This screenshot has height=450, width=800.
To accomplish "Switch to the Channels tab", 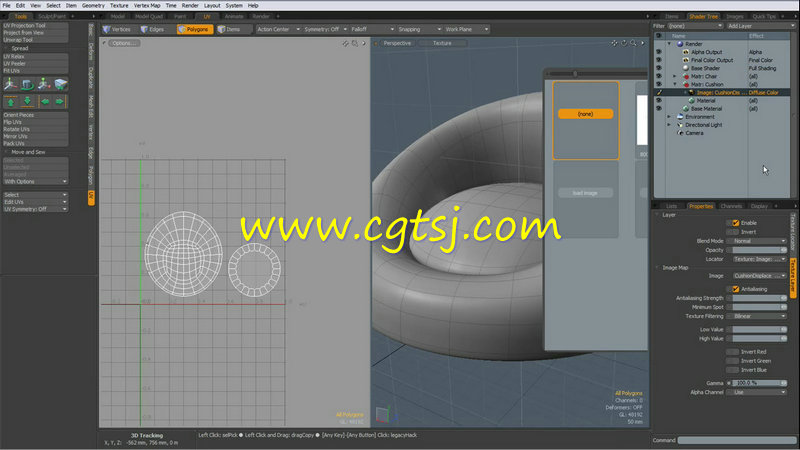I will pyautogui.click(x=731, y=206).
